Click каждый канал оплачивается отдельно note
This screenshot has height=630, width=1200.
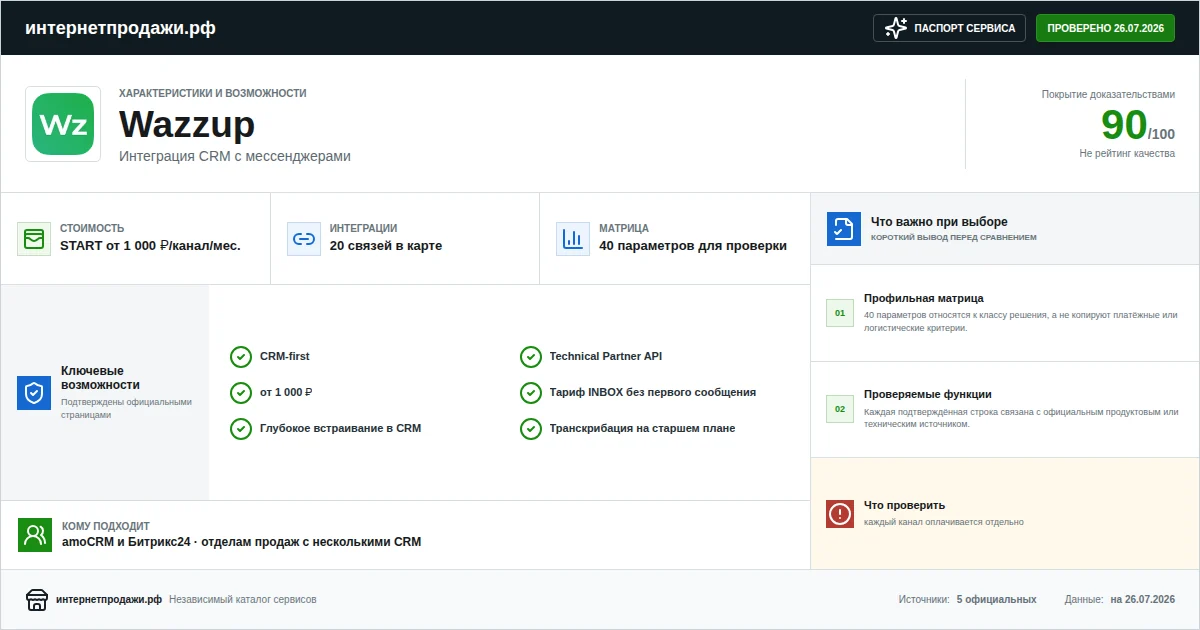click(944, 522)
